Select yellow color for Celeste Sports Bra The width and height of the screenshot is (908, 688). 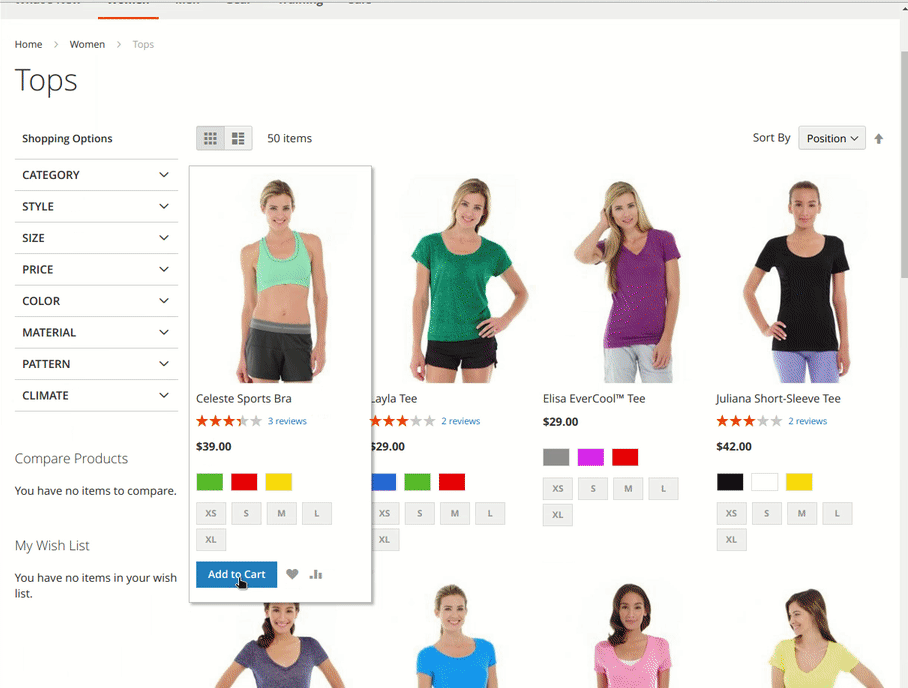(279, 482)
